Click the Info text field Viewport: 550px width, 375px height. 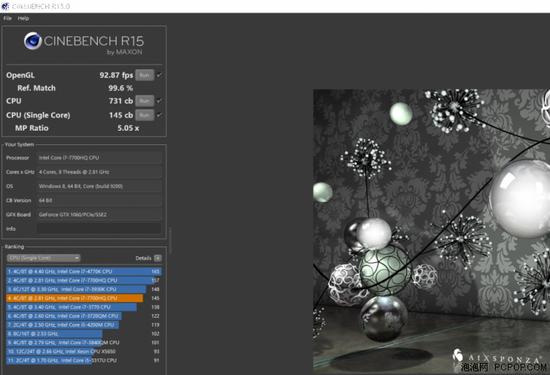coord(99,229)
